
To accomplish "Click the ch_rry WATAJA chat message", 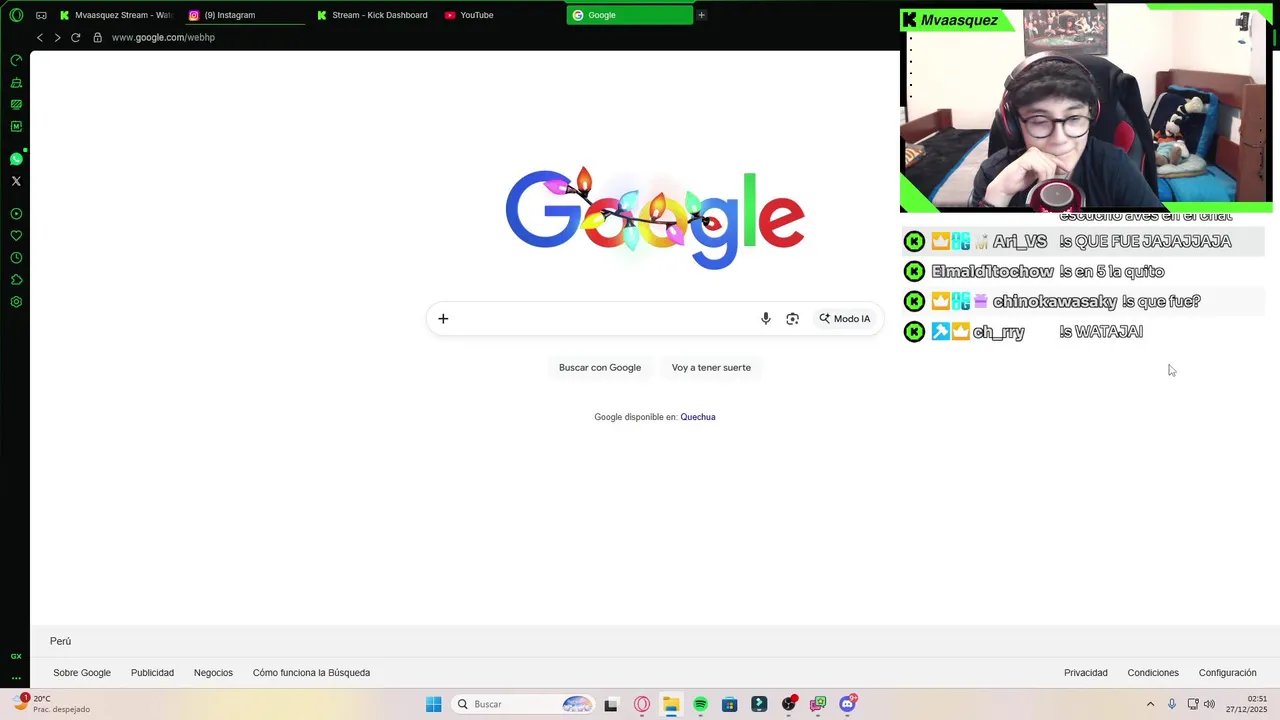I will 1084,331.
